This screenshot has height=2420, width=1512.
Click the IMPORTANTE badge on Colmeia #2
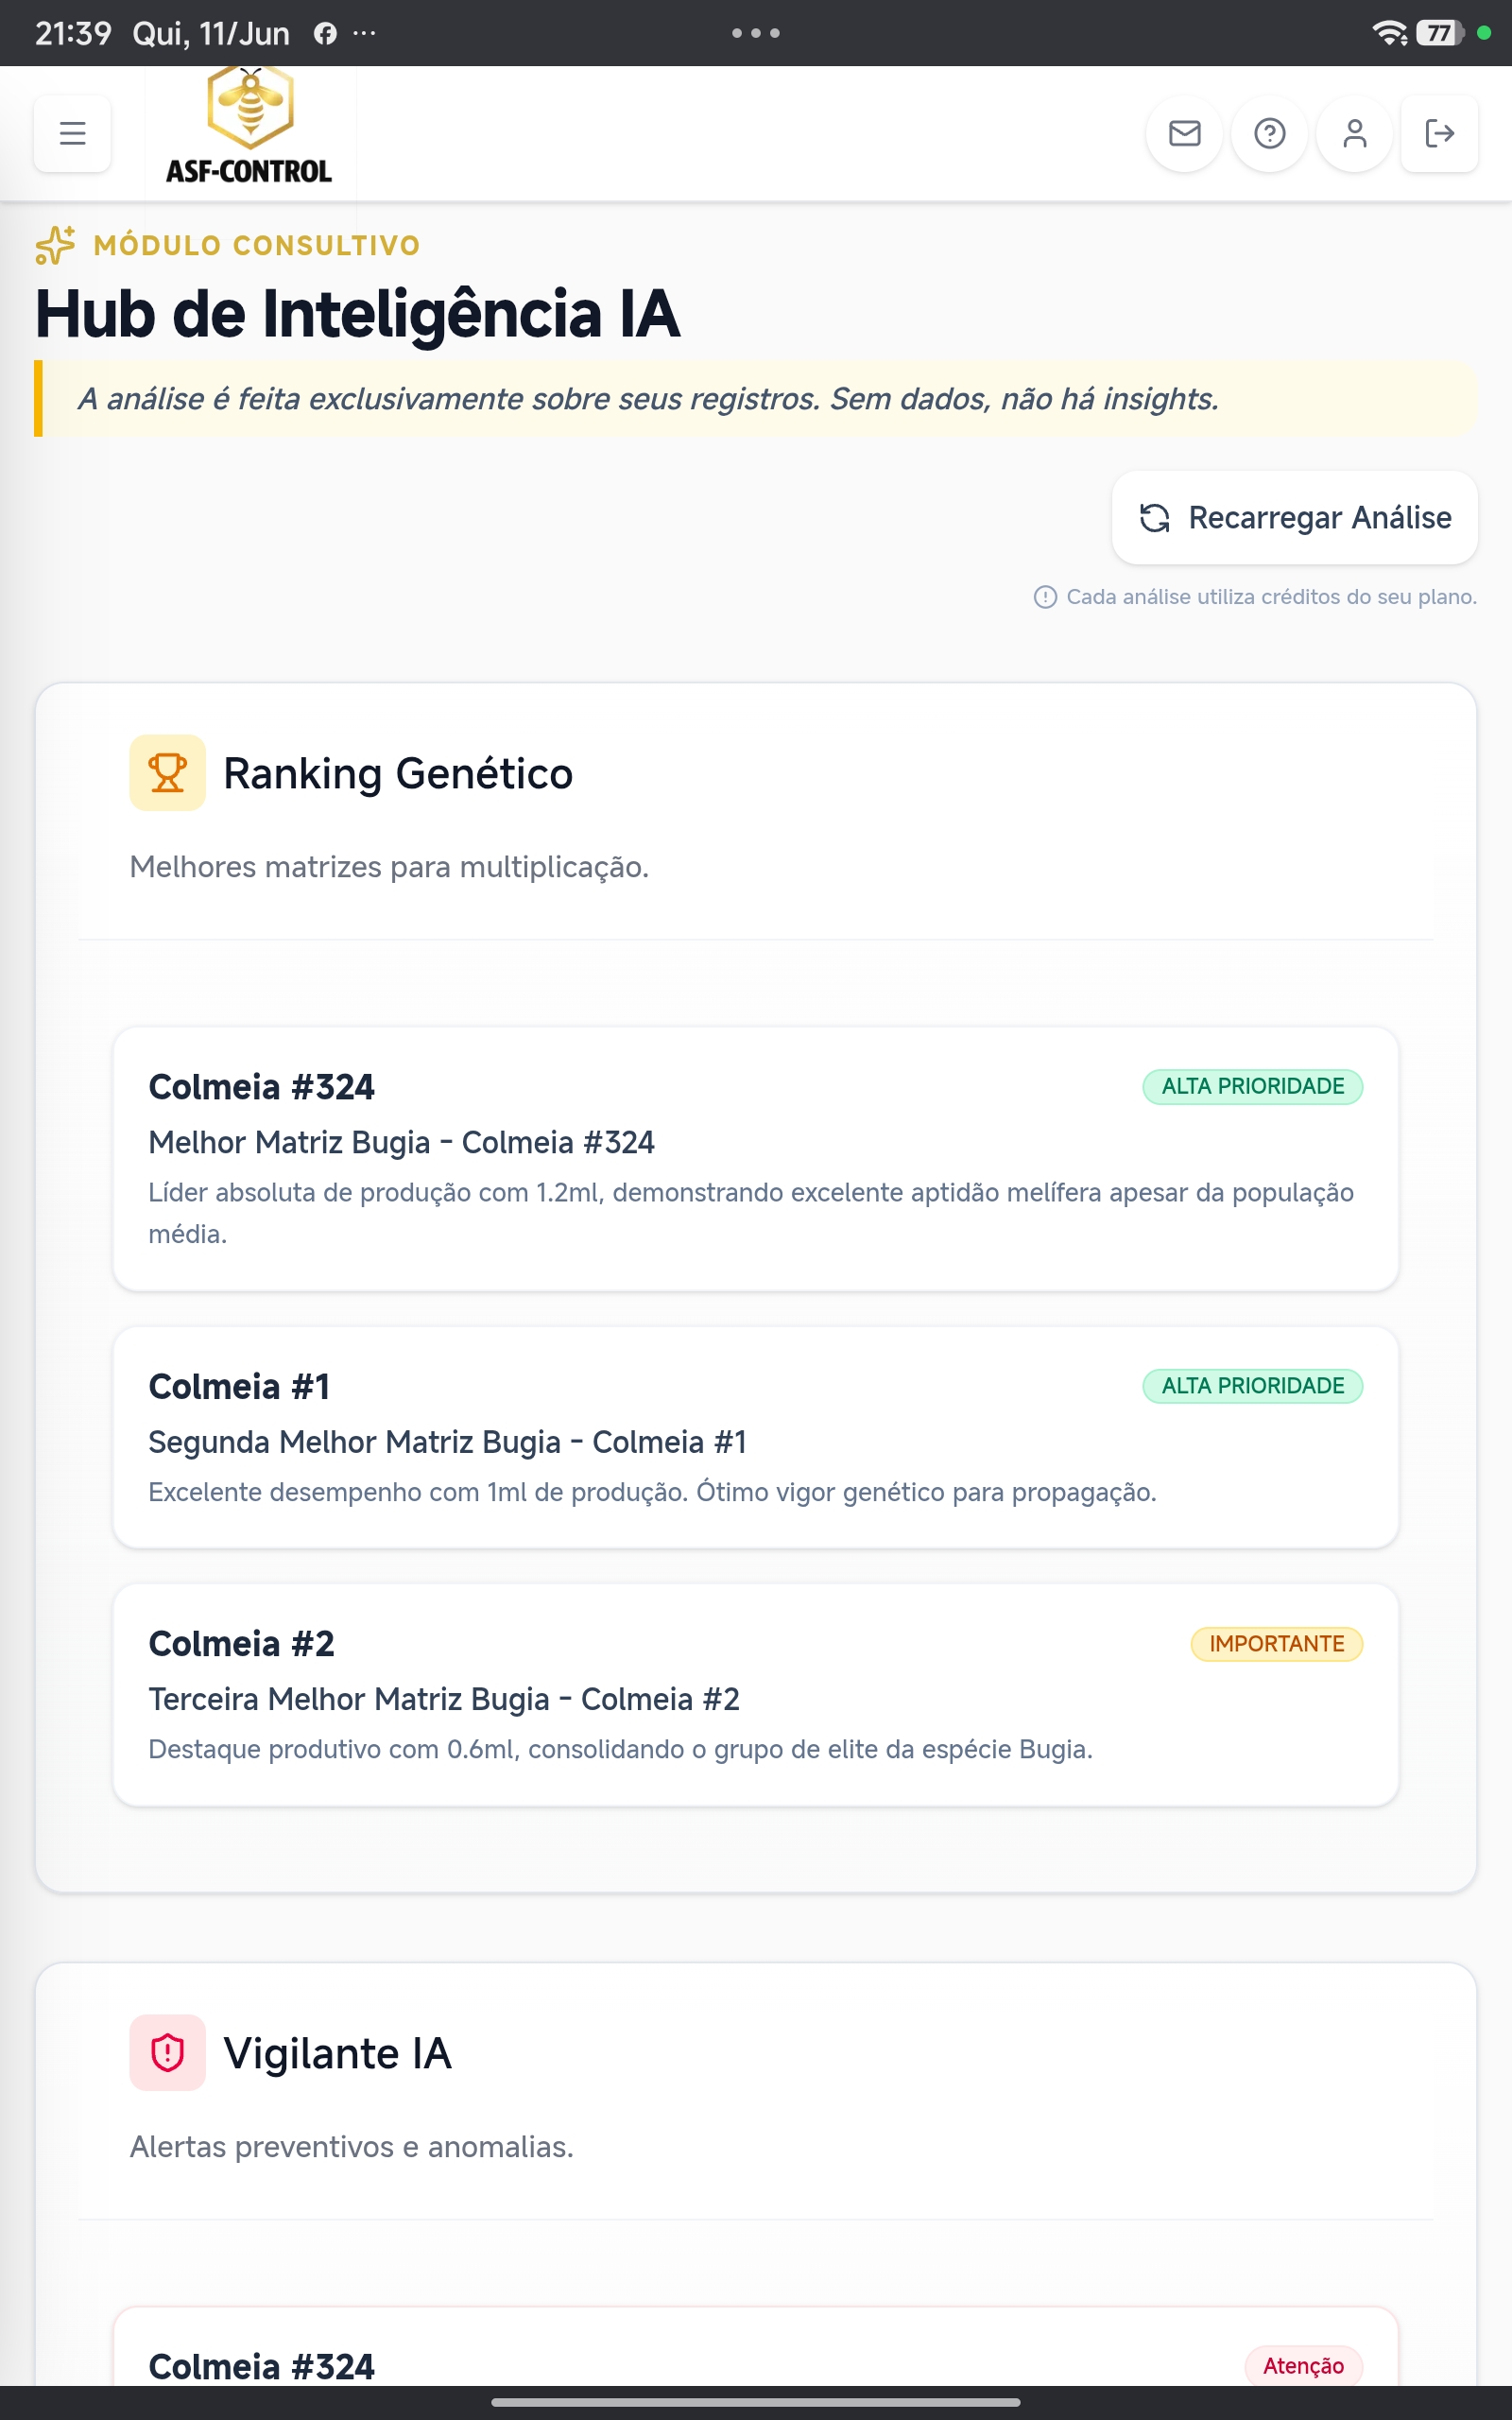(x=1276, y=1644)
